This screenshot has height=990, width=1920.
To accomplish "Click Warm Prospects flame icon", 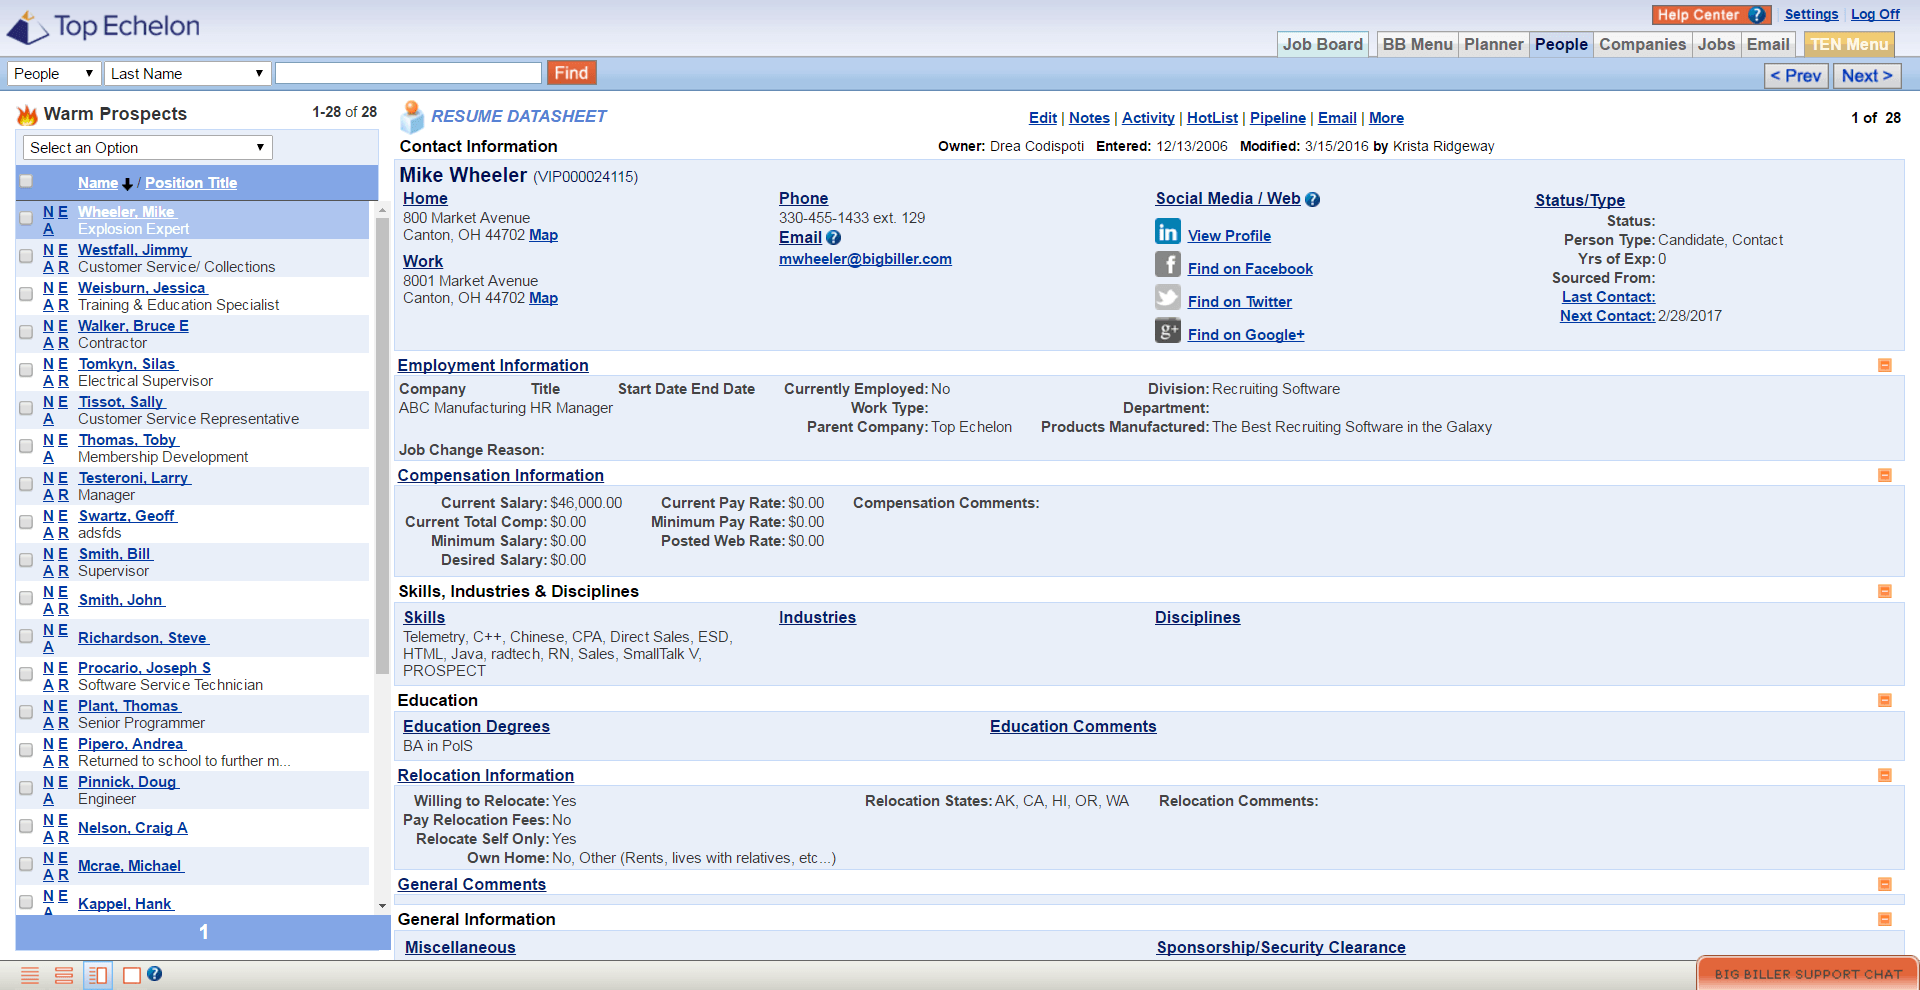I will click(27, 115).
